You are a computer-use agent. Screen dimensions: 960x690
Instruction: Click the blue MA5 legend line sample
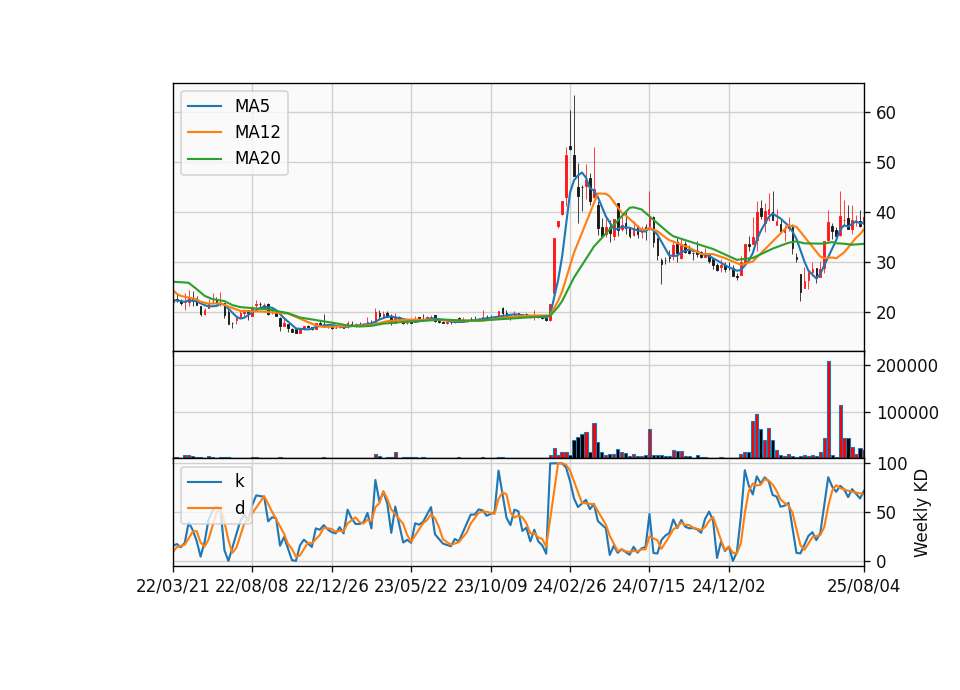[x=204, y=106]
